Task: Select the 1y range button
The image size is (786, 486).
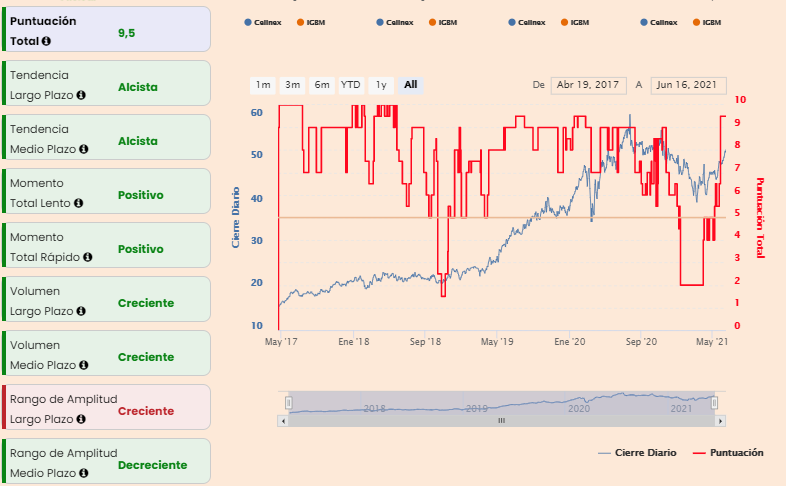Action: [x=381, y=85]
